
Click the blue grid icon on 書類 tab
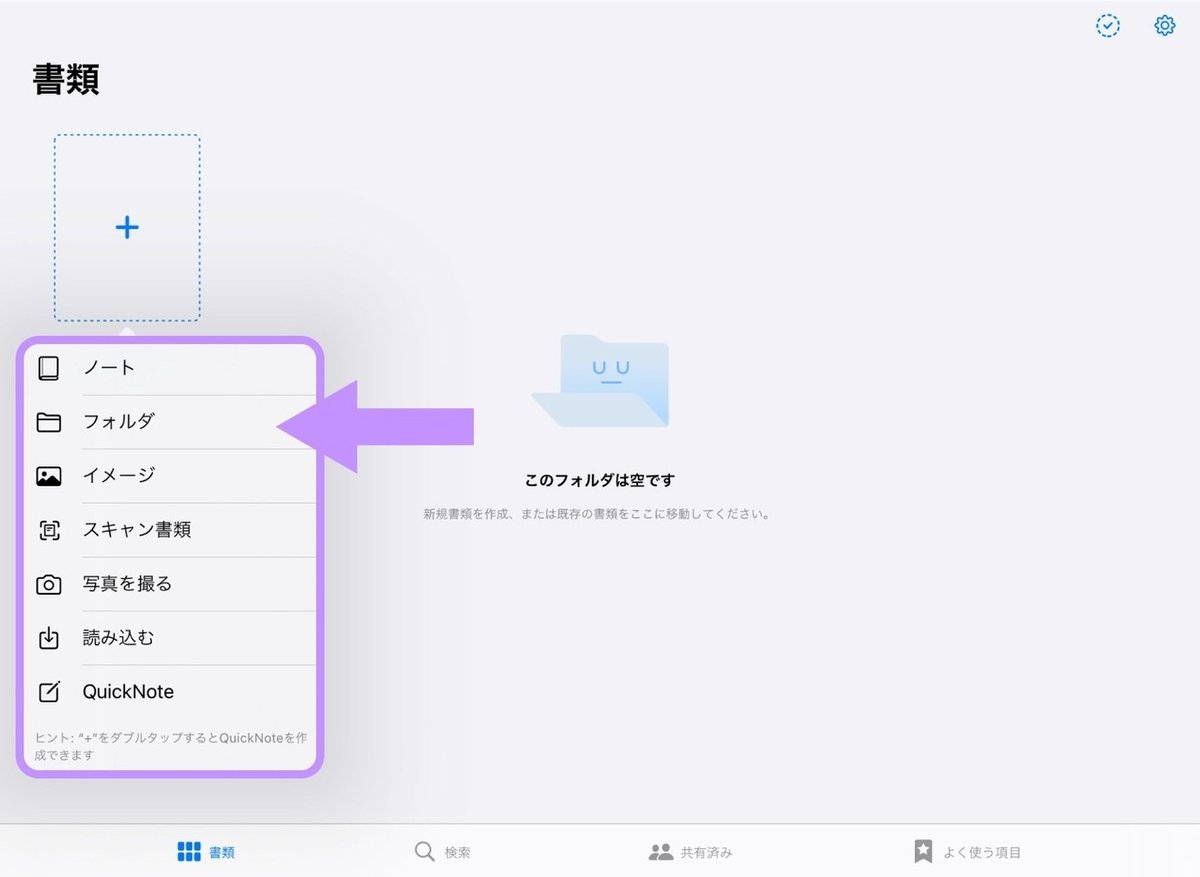coord(190,850)
